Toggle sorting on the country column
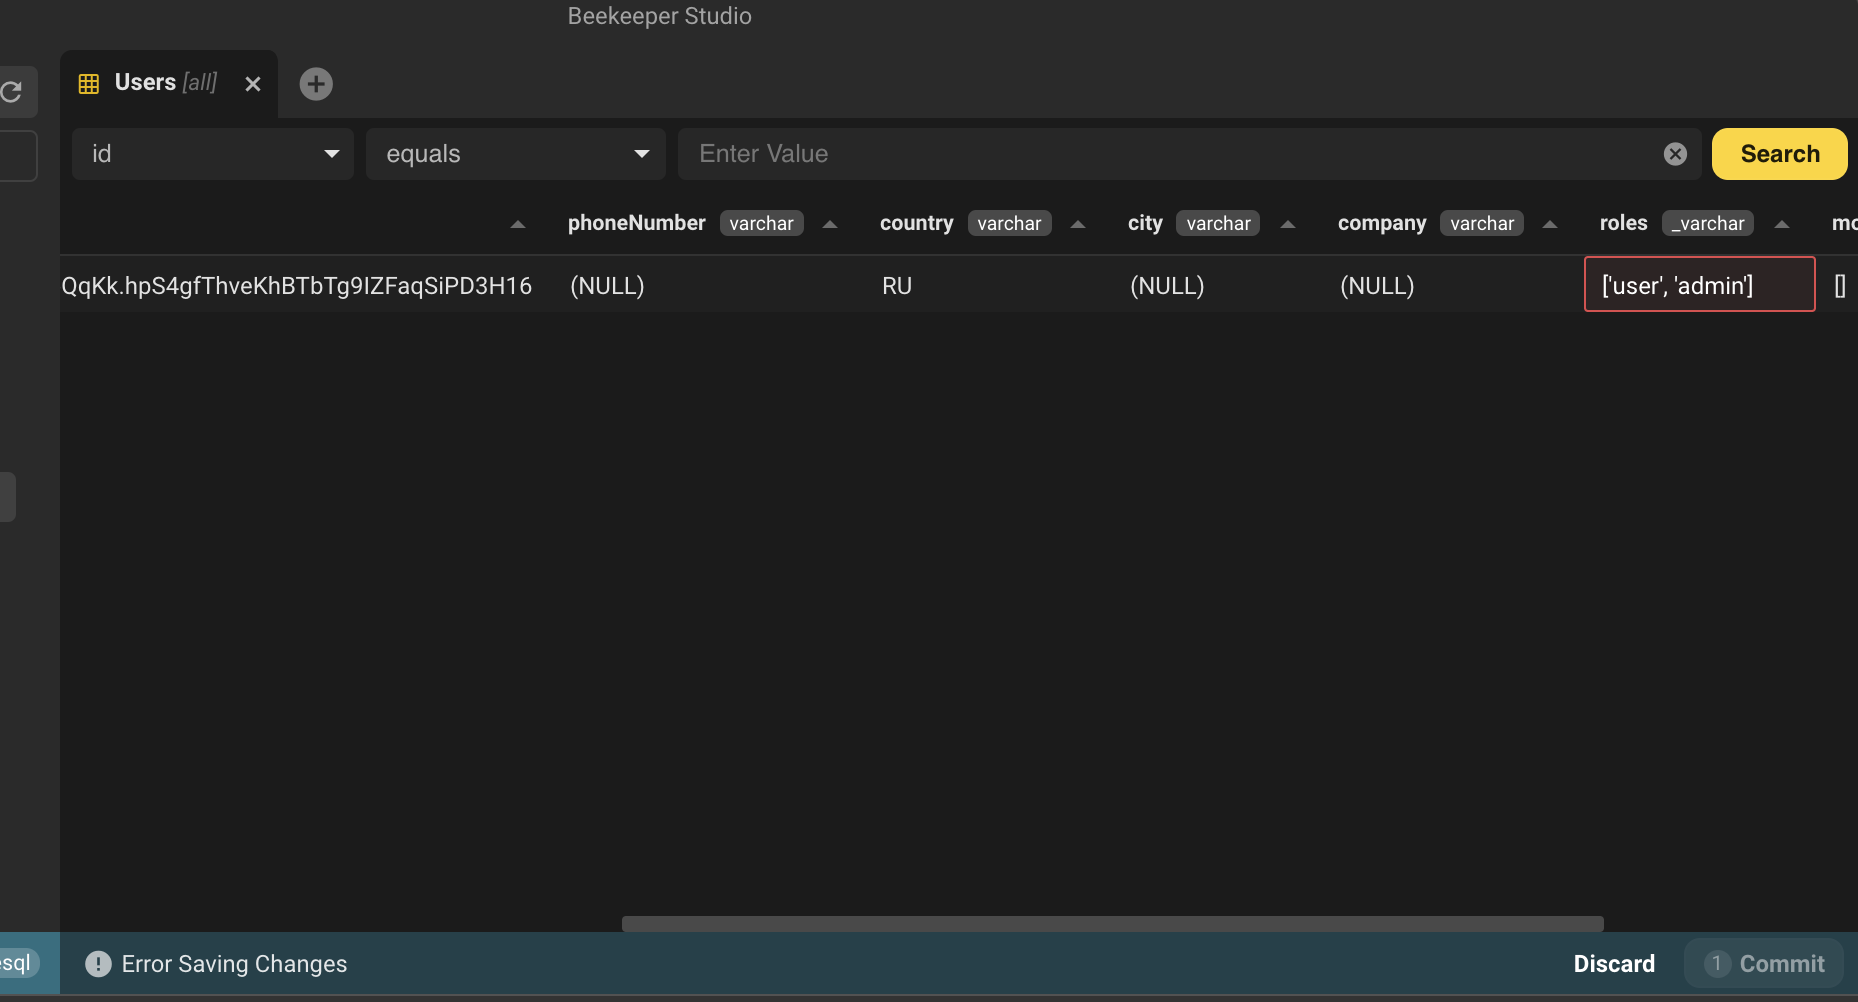This screenshot has width=1858, height=1002. pyautogui.click(x=1077, y=224)
